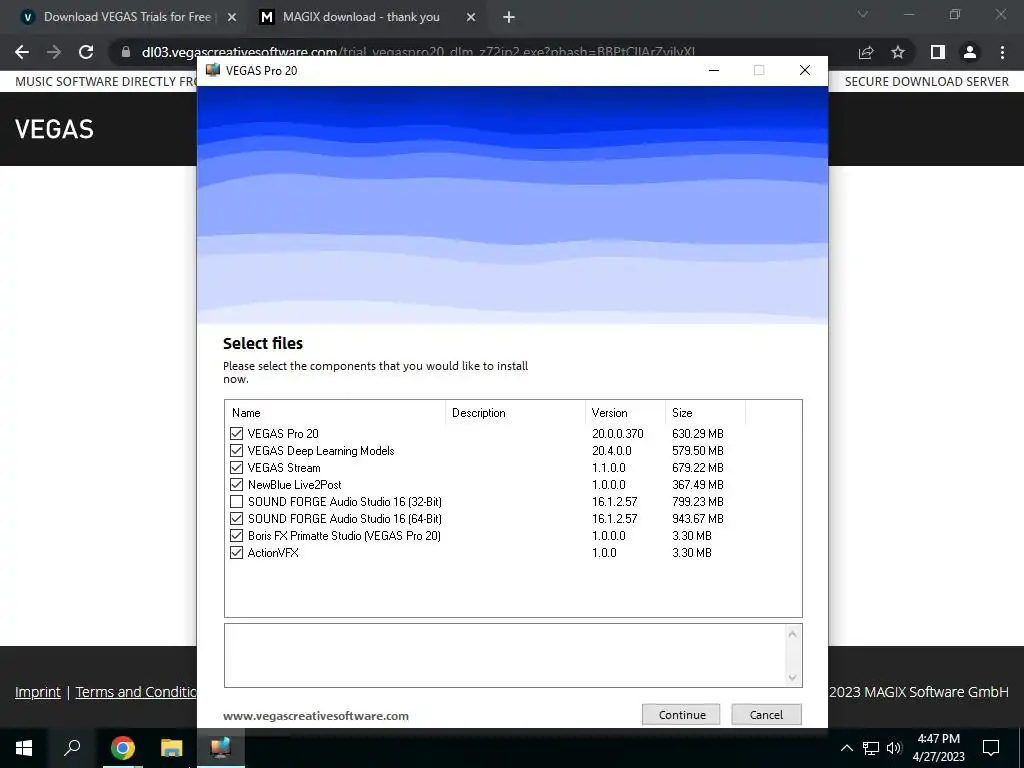This screenshot has height=768, width=1024.
Task: Open Chrome profile icon
Action: pos(970,52)
